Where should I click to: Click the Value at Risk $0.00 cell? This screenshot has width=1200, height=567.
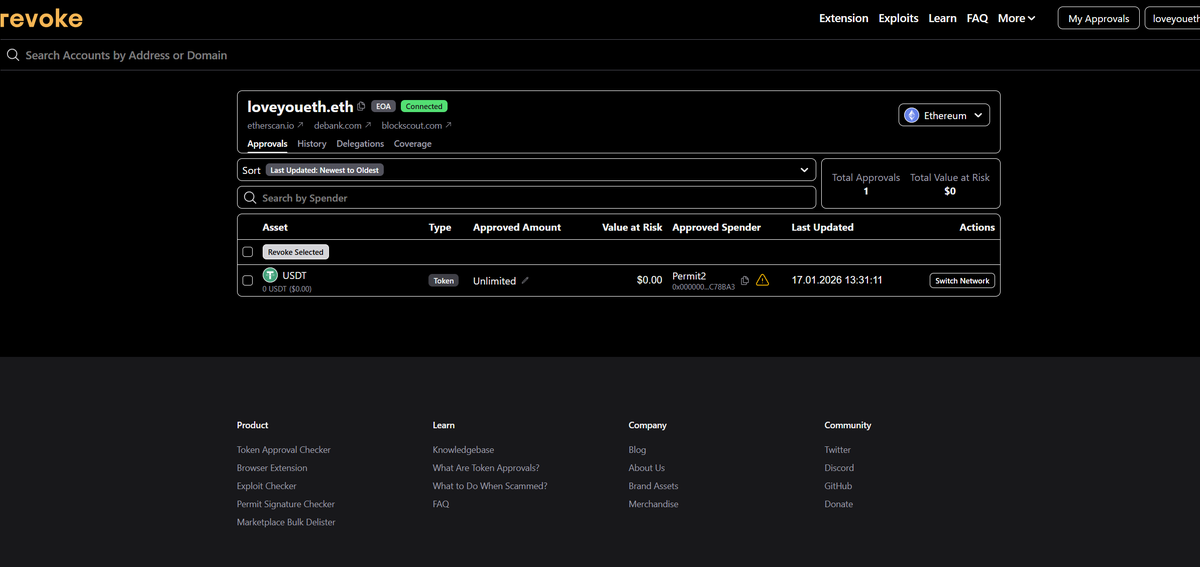(x=649, y=281)
